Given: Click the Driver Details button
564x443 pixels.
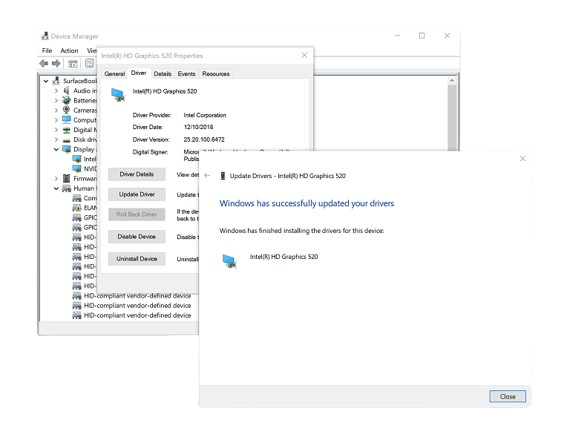Looking at the screenshot, I should (137, 174).
